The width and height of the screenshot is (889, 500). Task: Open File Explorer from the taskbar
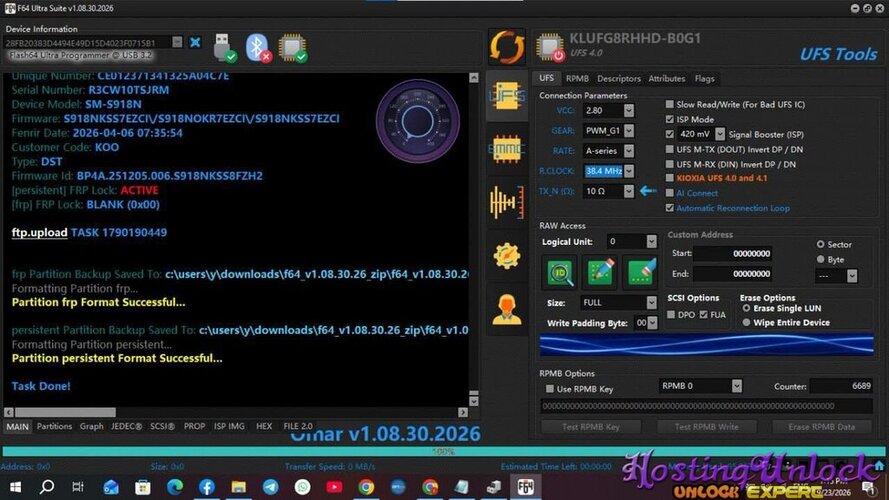coord(238,486)
